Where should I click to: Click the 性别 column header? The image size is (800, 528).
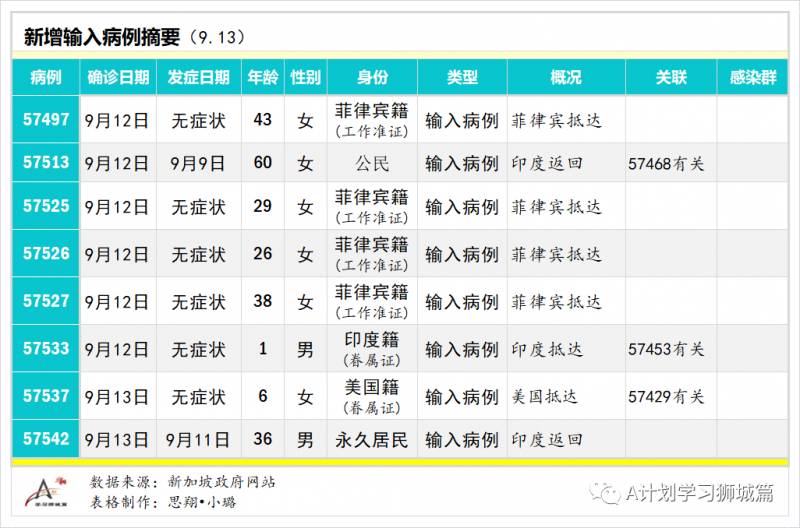coord(305,78)
